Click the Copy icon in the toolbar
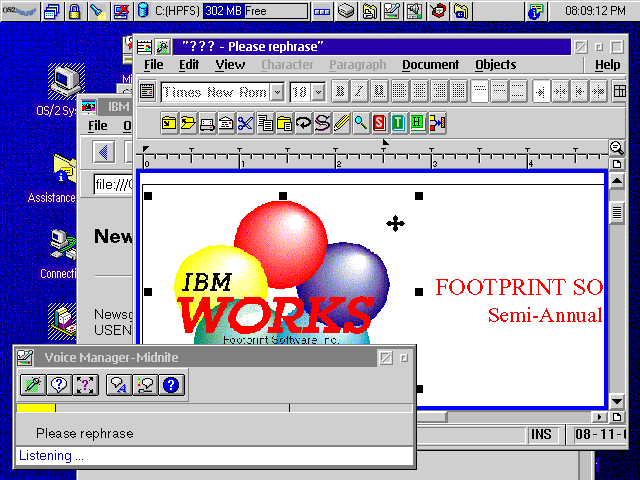This screenshot has height=480, width=640. (265, 123)
